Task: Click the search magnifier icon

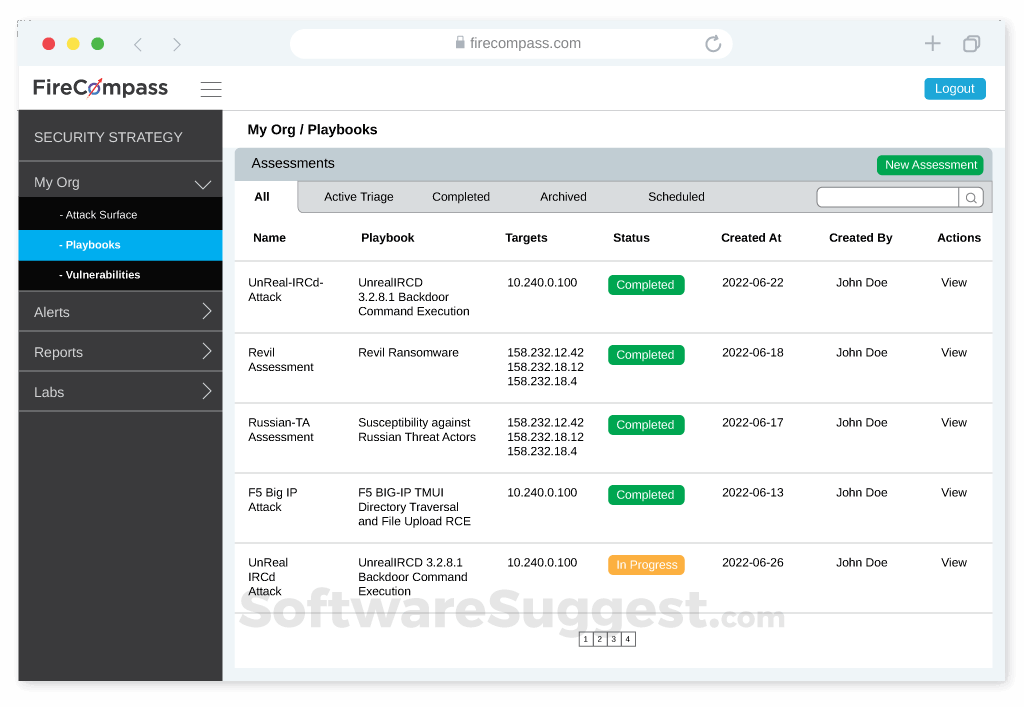Action: pyautogui.click(x=971, y=198)
